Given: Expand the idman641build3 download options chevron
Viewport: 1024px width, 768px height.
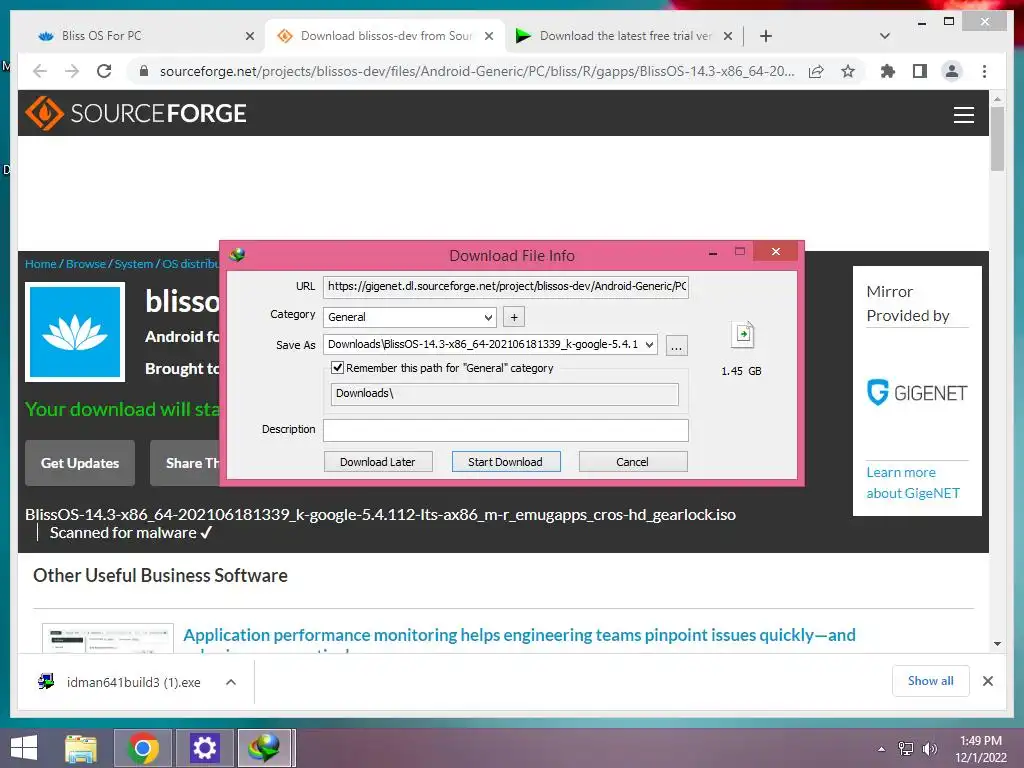Looking at the screenshot, I should coord(231,682).
